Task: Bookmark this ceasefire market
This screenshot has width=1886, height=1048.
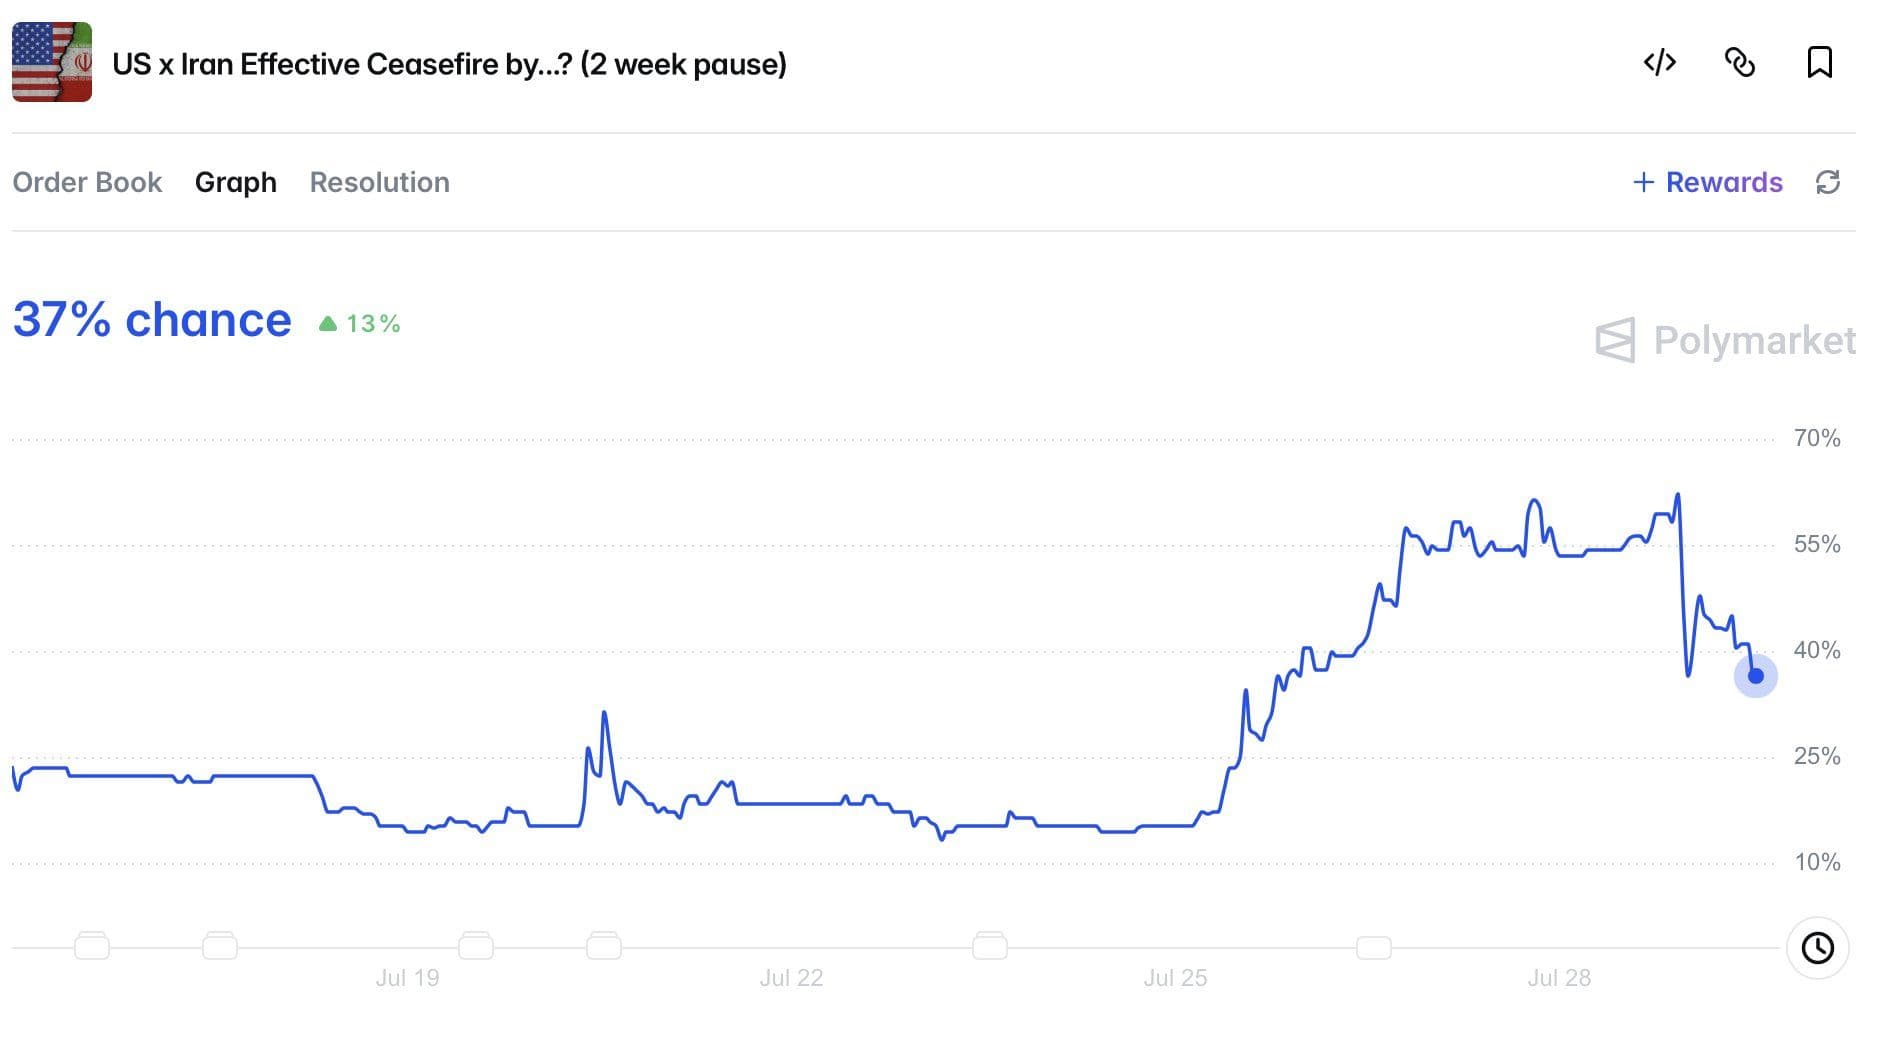Action: 1819,63
